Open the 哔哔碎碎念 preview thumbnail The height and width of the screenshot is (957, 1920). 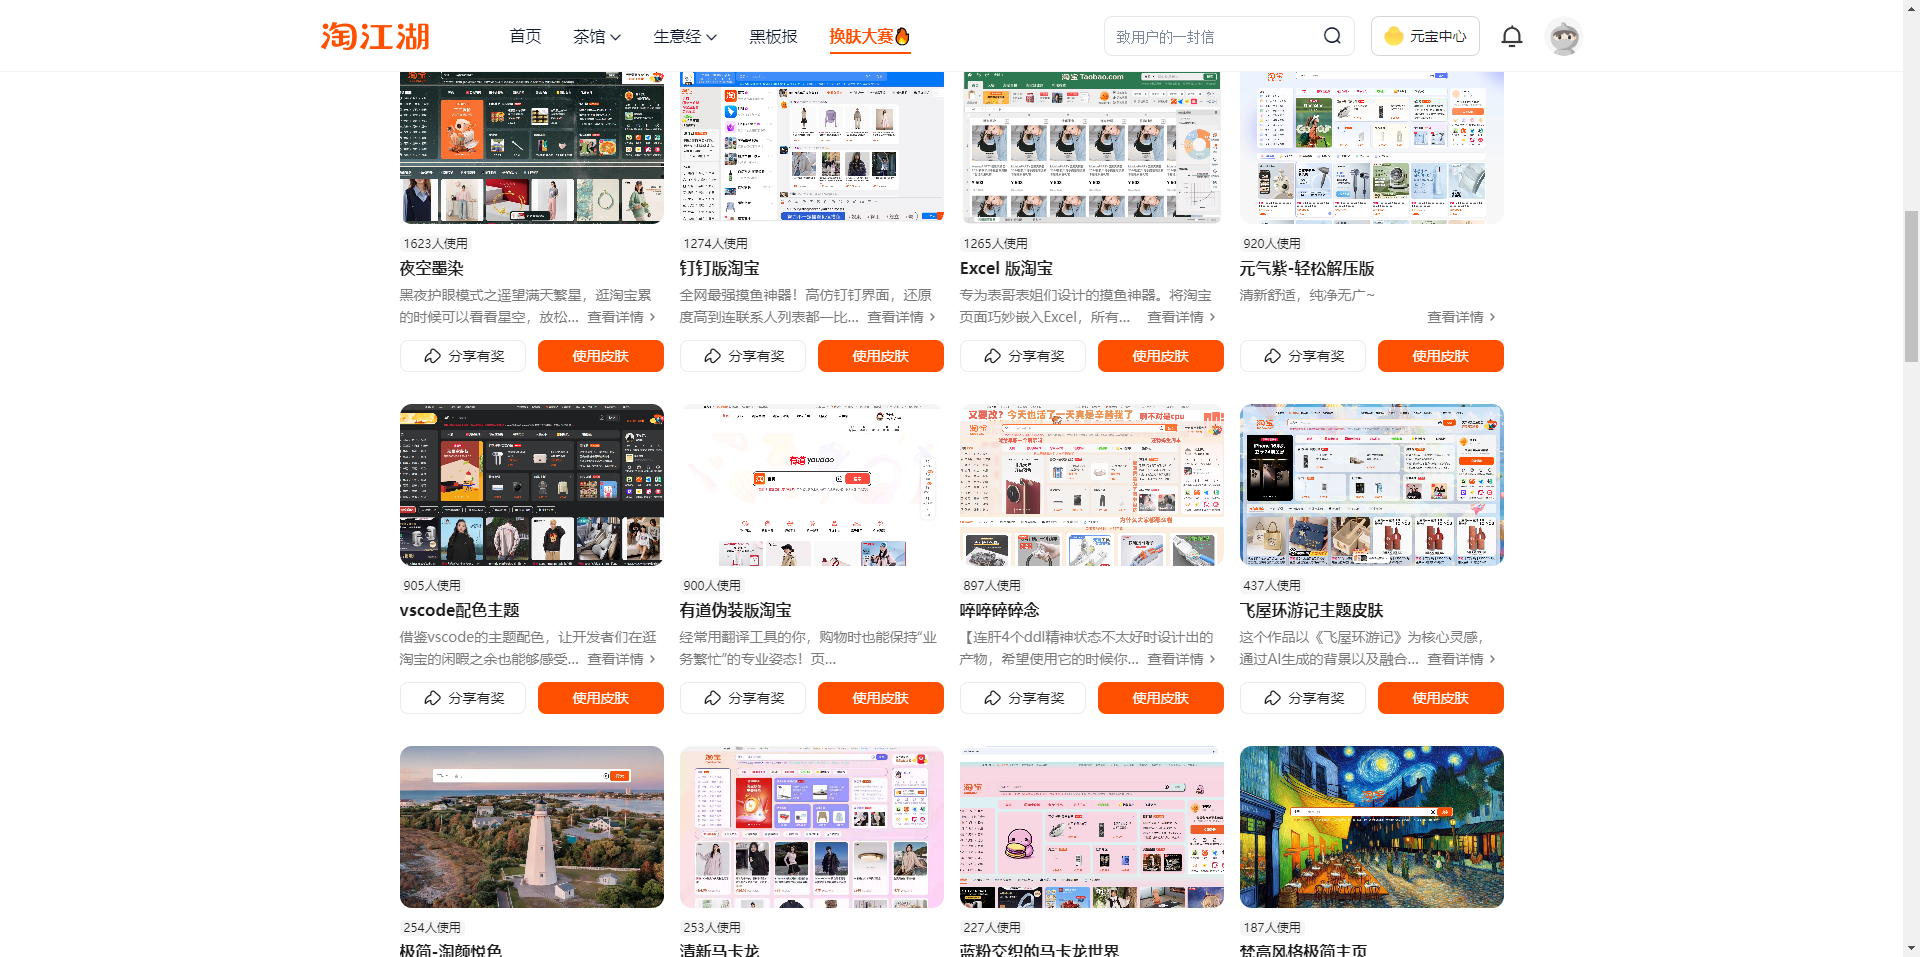[x=1092, y=485]
